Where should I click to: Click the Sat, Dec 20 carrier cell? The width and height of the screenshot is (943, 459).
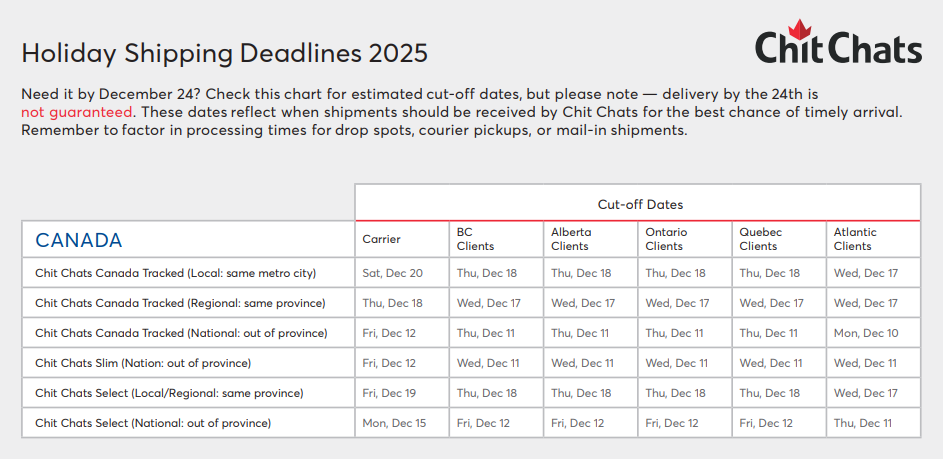pos(392,273)
